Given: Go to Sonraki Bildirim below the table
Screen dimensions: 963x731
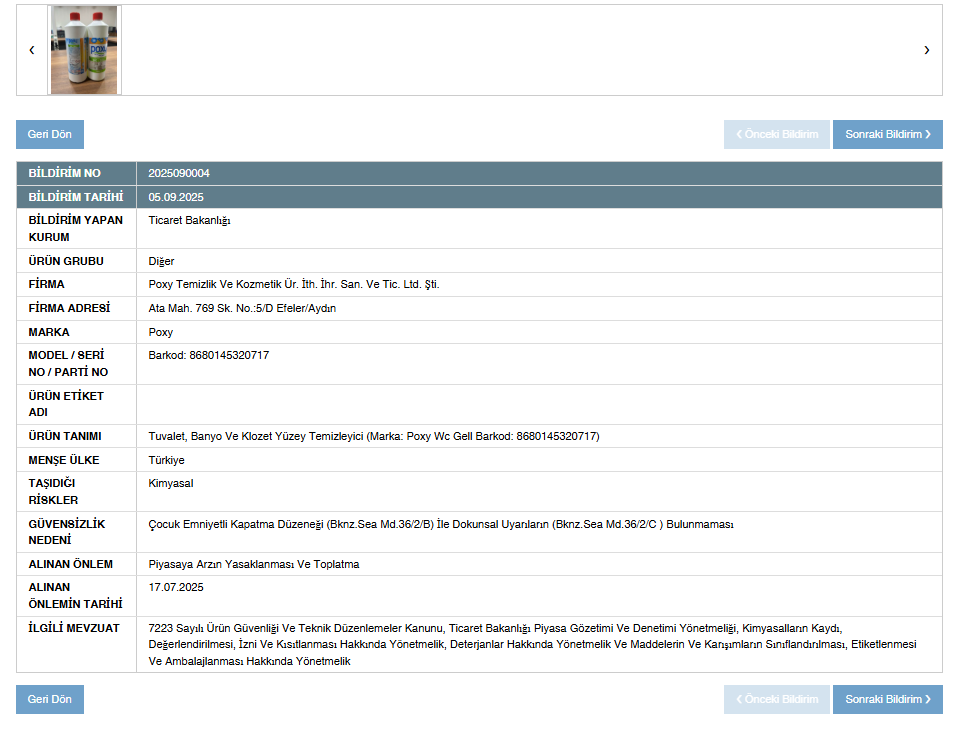Looking at the screenshot, I should coord(887,699).
